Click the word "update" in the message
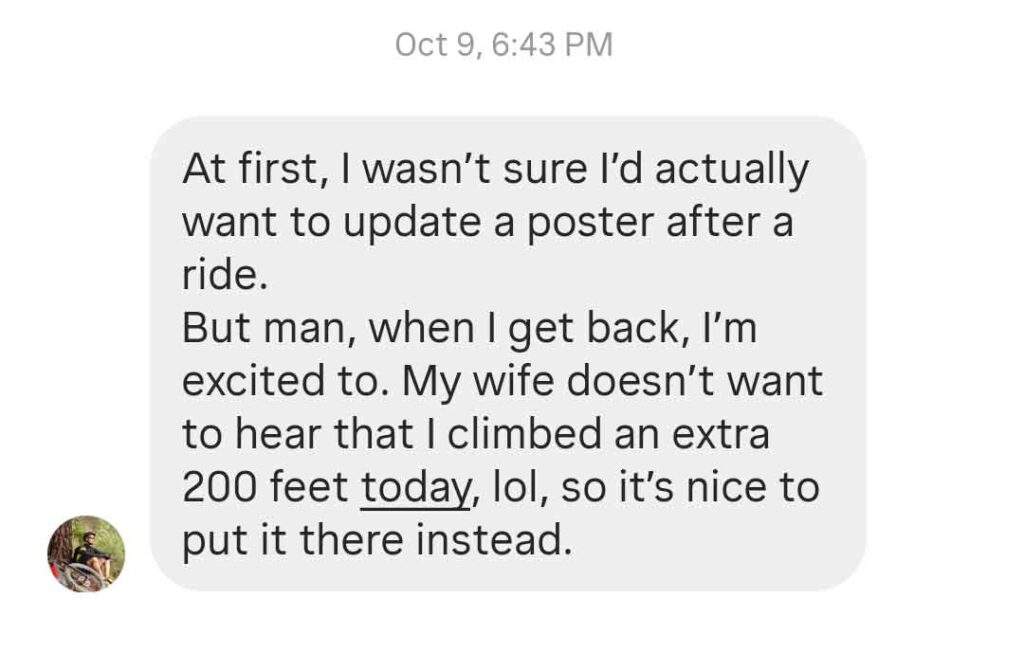This screenshot has height=653, width=1024. click(x=409, y=222)
